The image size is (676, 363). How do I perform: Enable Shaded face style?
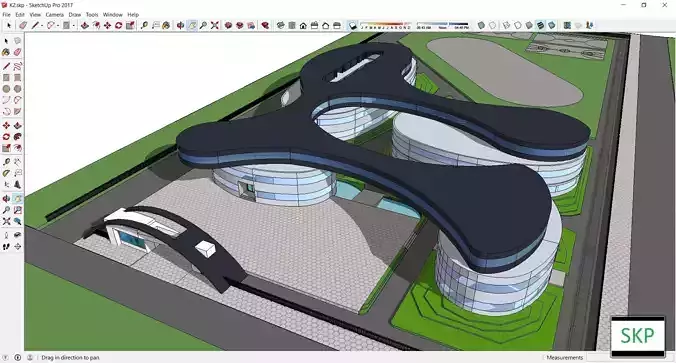(x=529, y=26)
